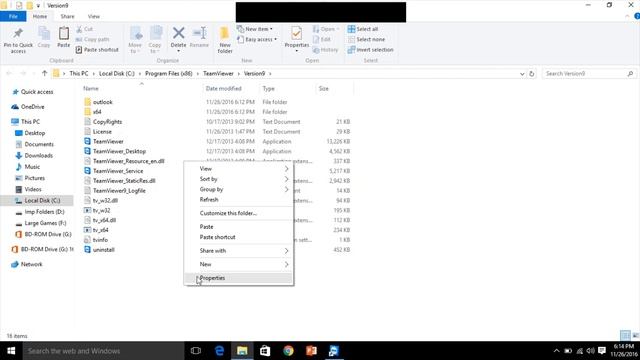Expand Group by in context menu
Image resolution: width=640 pixels, height=360 pixels.
click(239, 189)
